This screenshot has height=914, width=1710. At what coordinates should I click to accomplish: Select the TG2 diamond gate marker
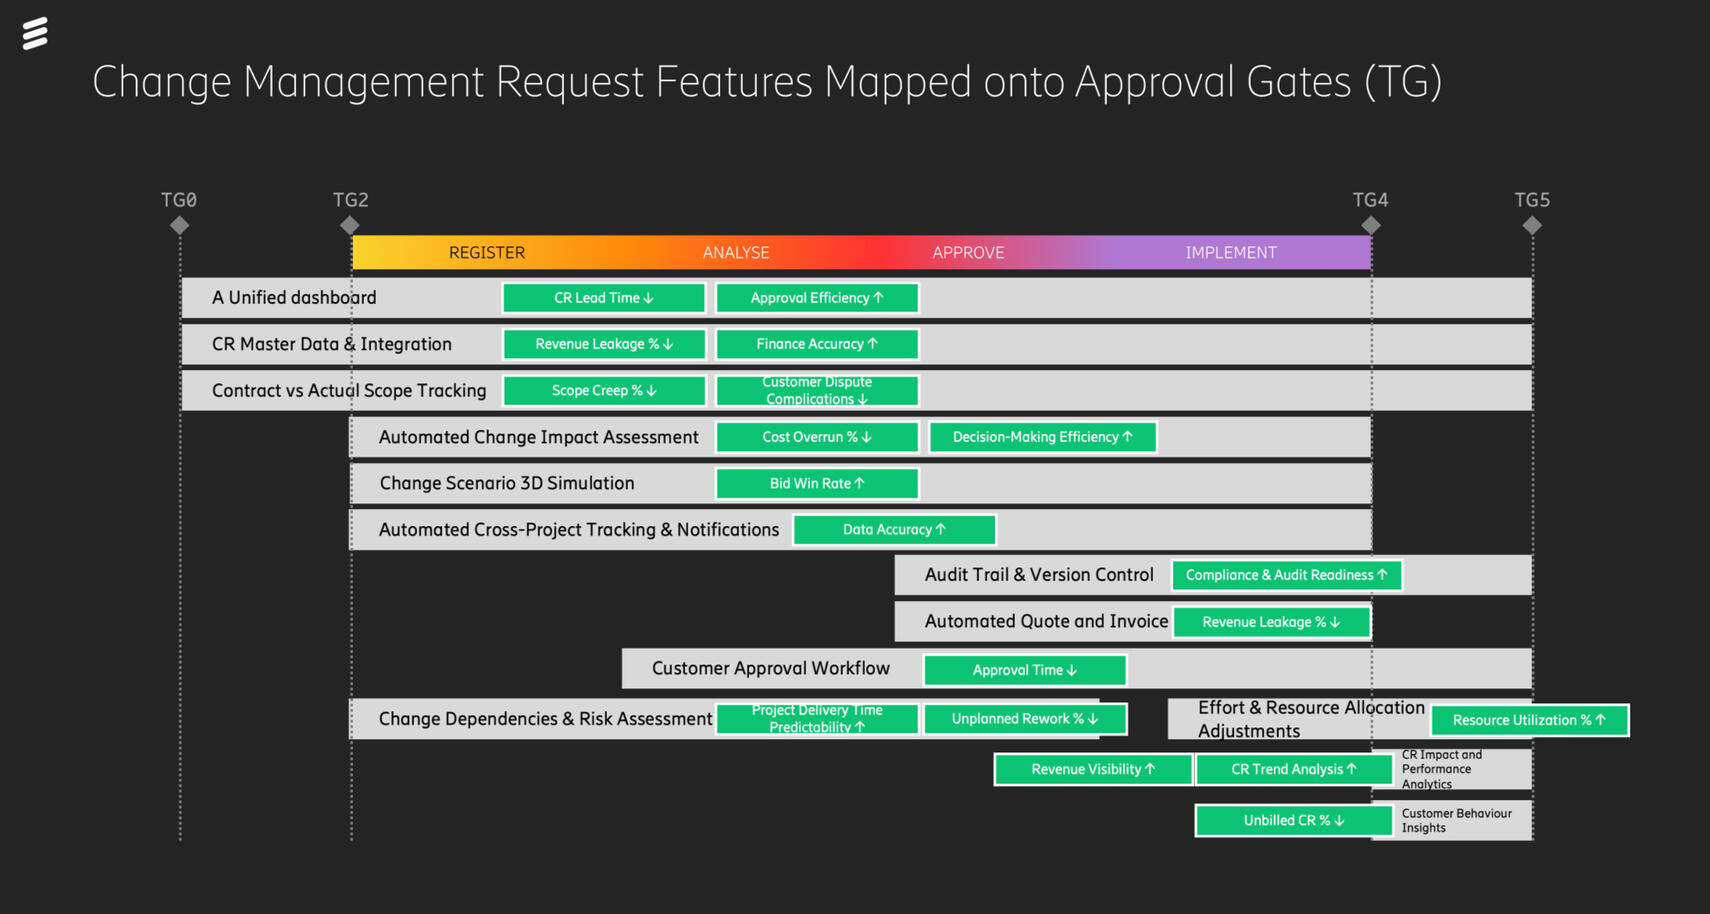coord(350,225)
